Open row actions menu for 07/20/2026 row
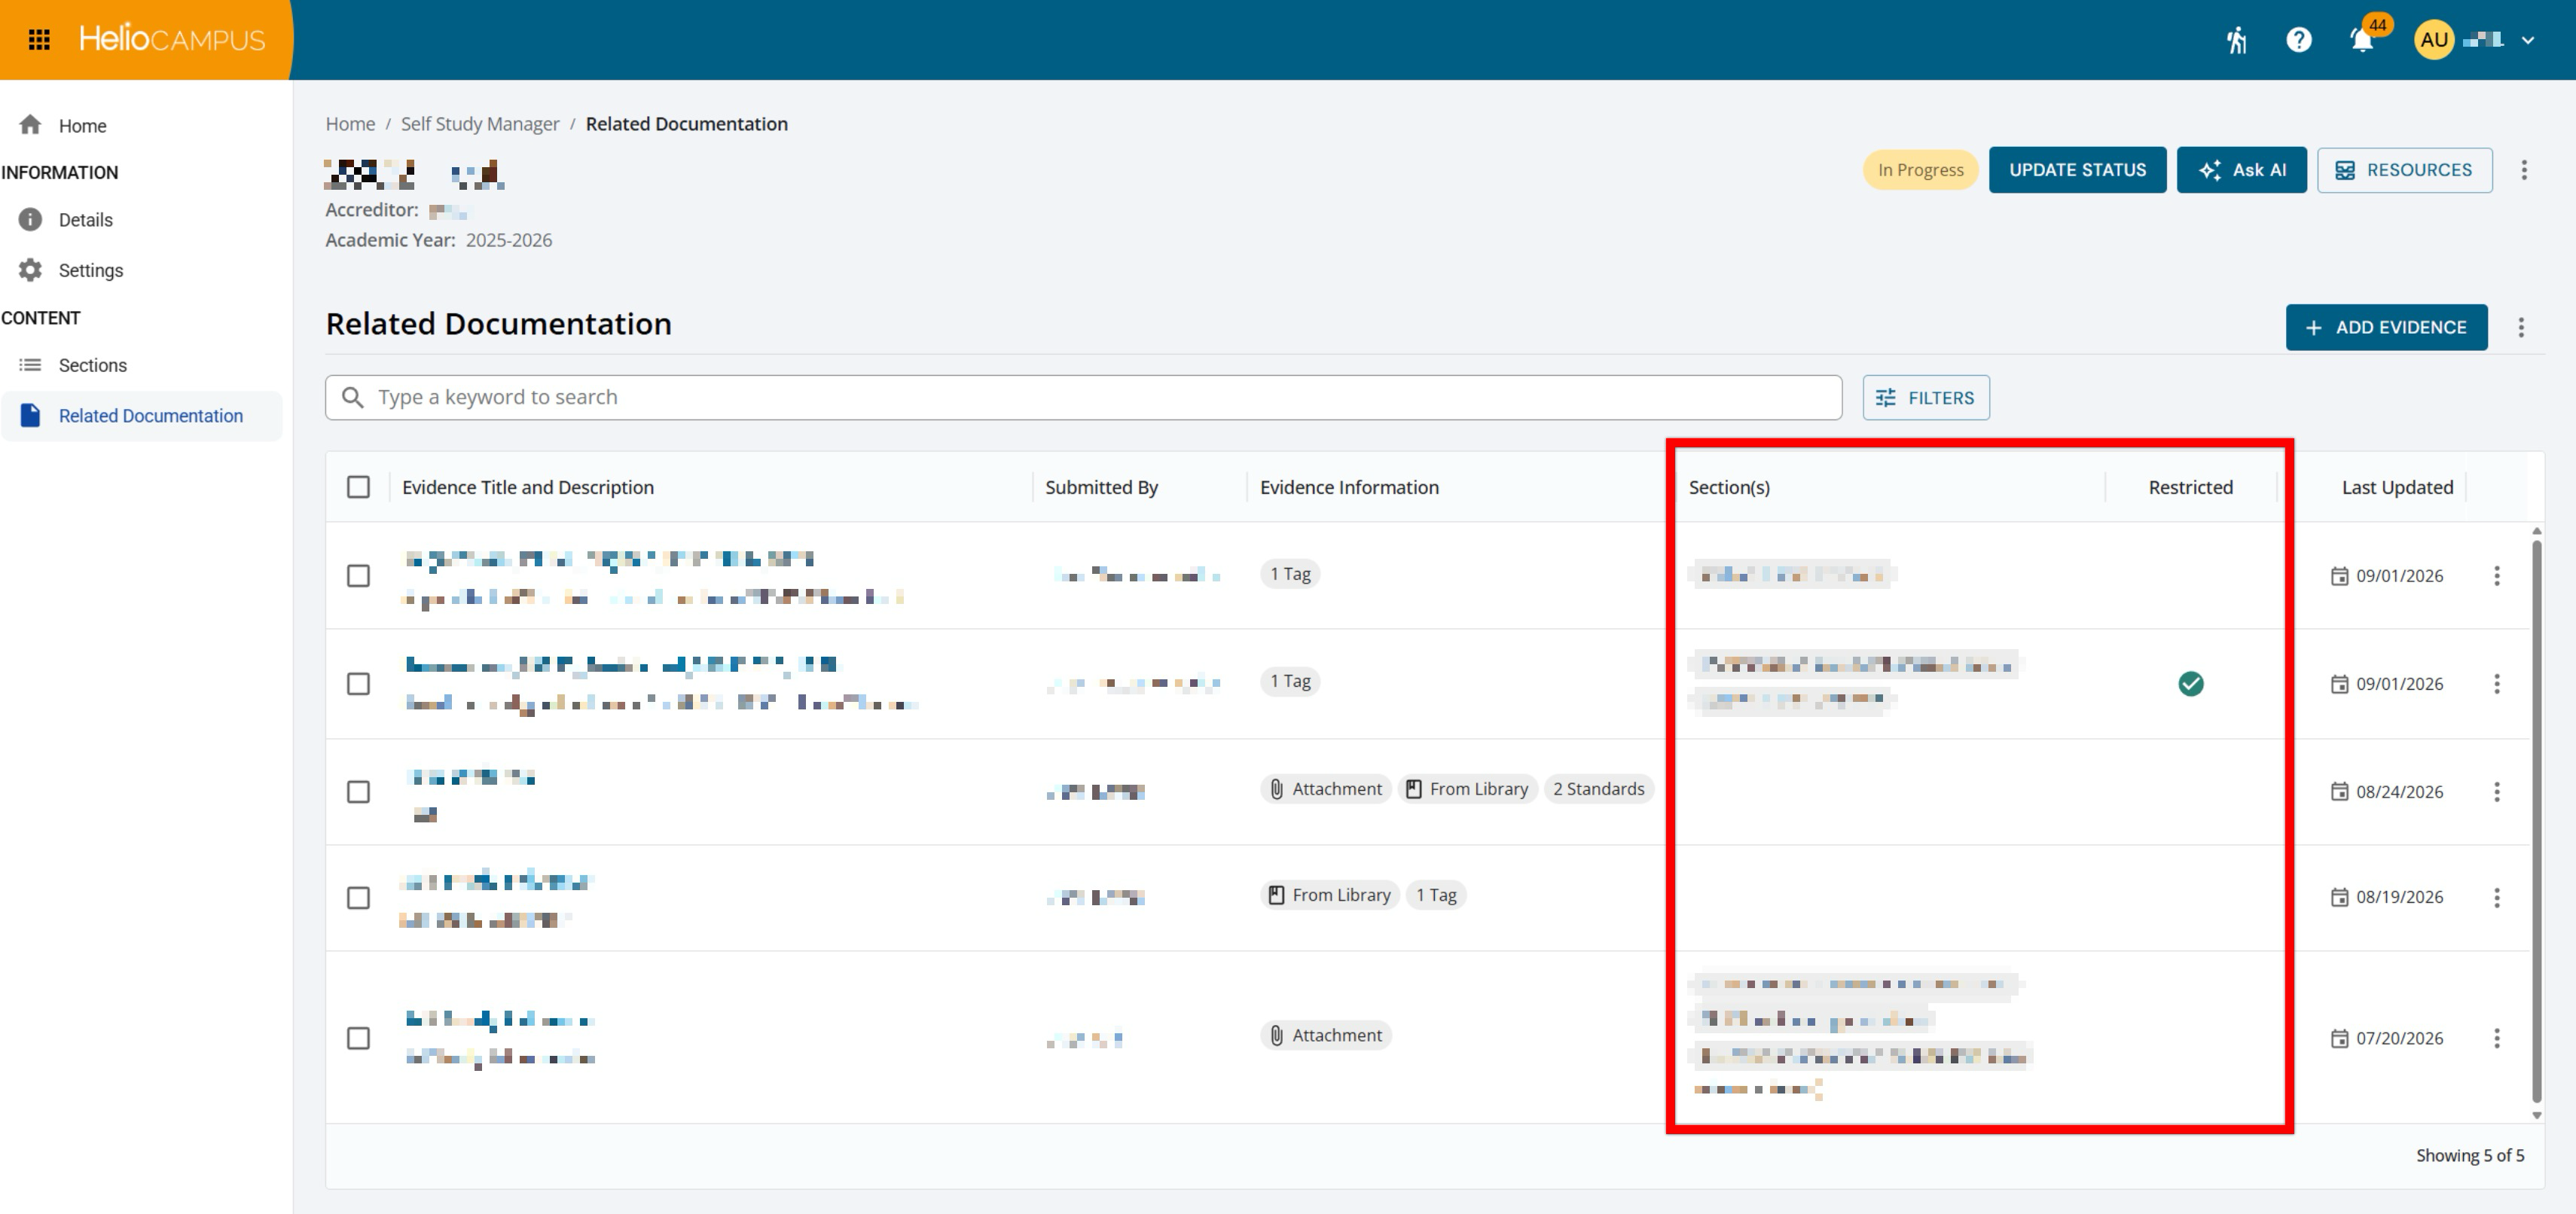The height and width of the screenshot is (1214, 2576). (2497, 1038)
